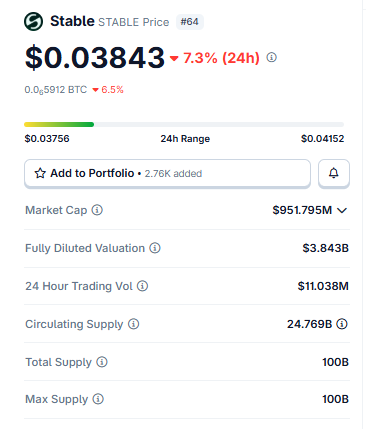Click the 0.0₆5912 BTC price text
Image resolution: width=366 pixels, height=429 pixels.
(x=56, y=90)
